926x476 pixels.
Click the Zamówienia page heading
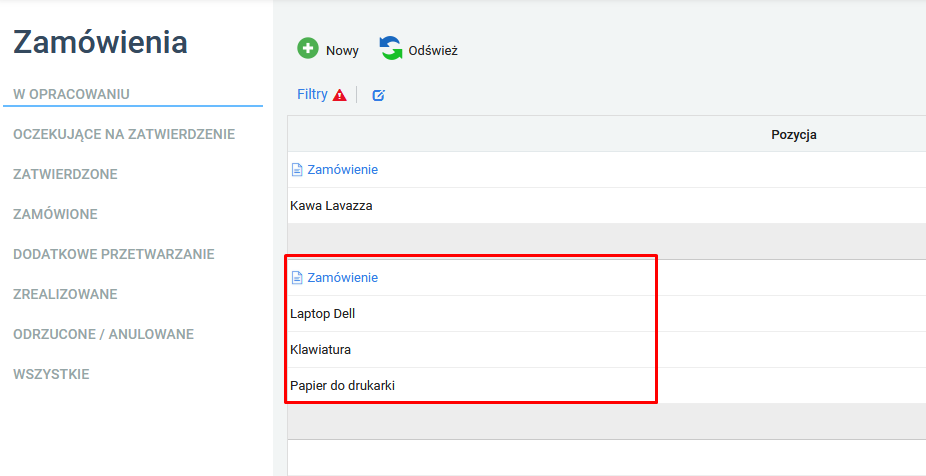coord(100,43)
